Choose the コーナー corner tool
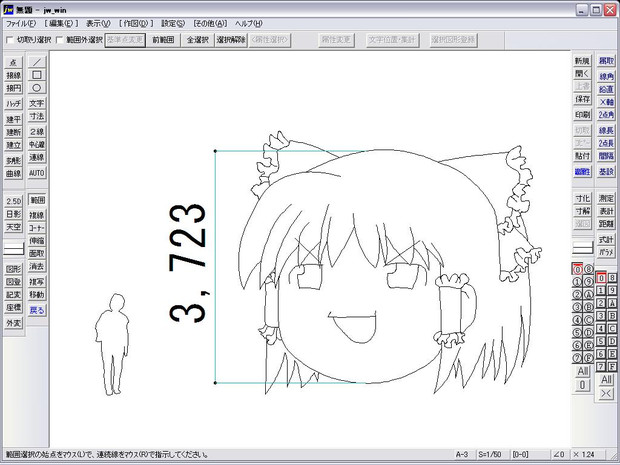The image size is (620, 465). pyautogui.click(x=37, y=228)
